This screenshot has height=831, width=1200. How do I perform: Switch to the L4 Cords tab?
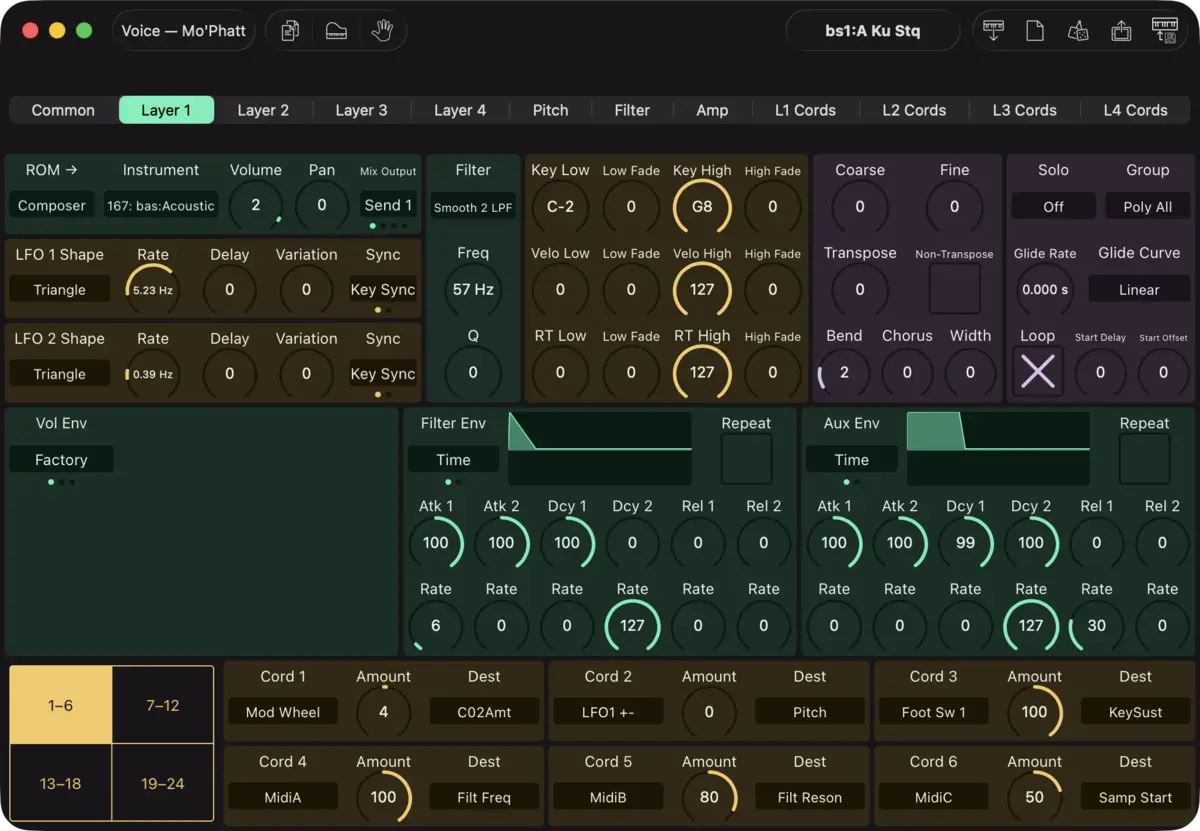[x=1135, y=110]
